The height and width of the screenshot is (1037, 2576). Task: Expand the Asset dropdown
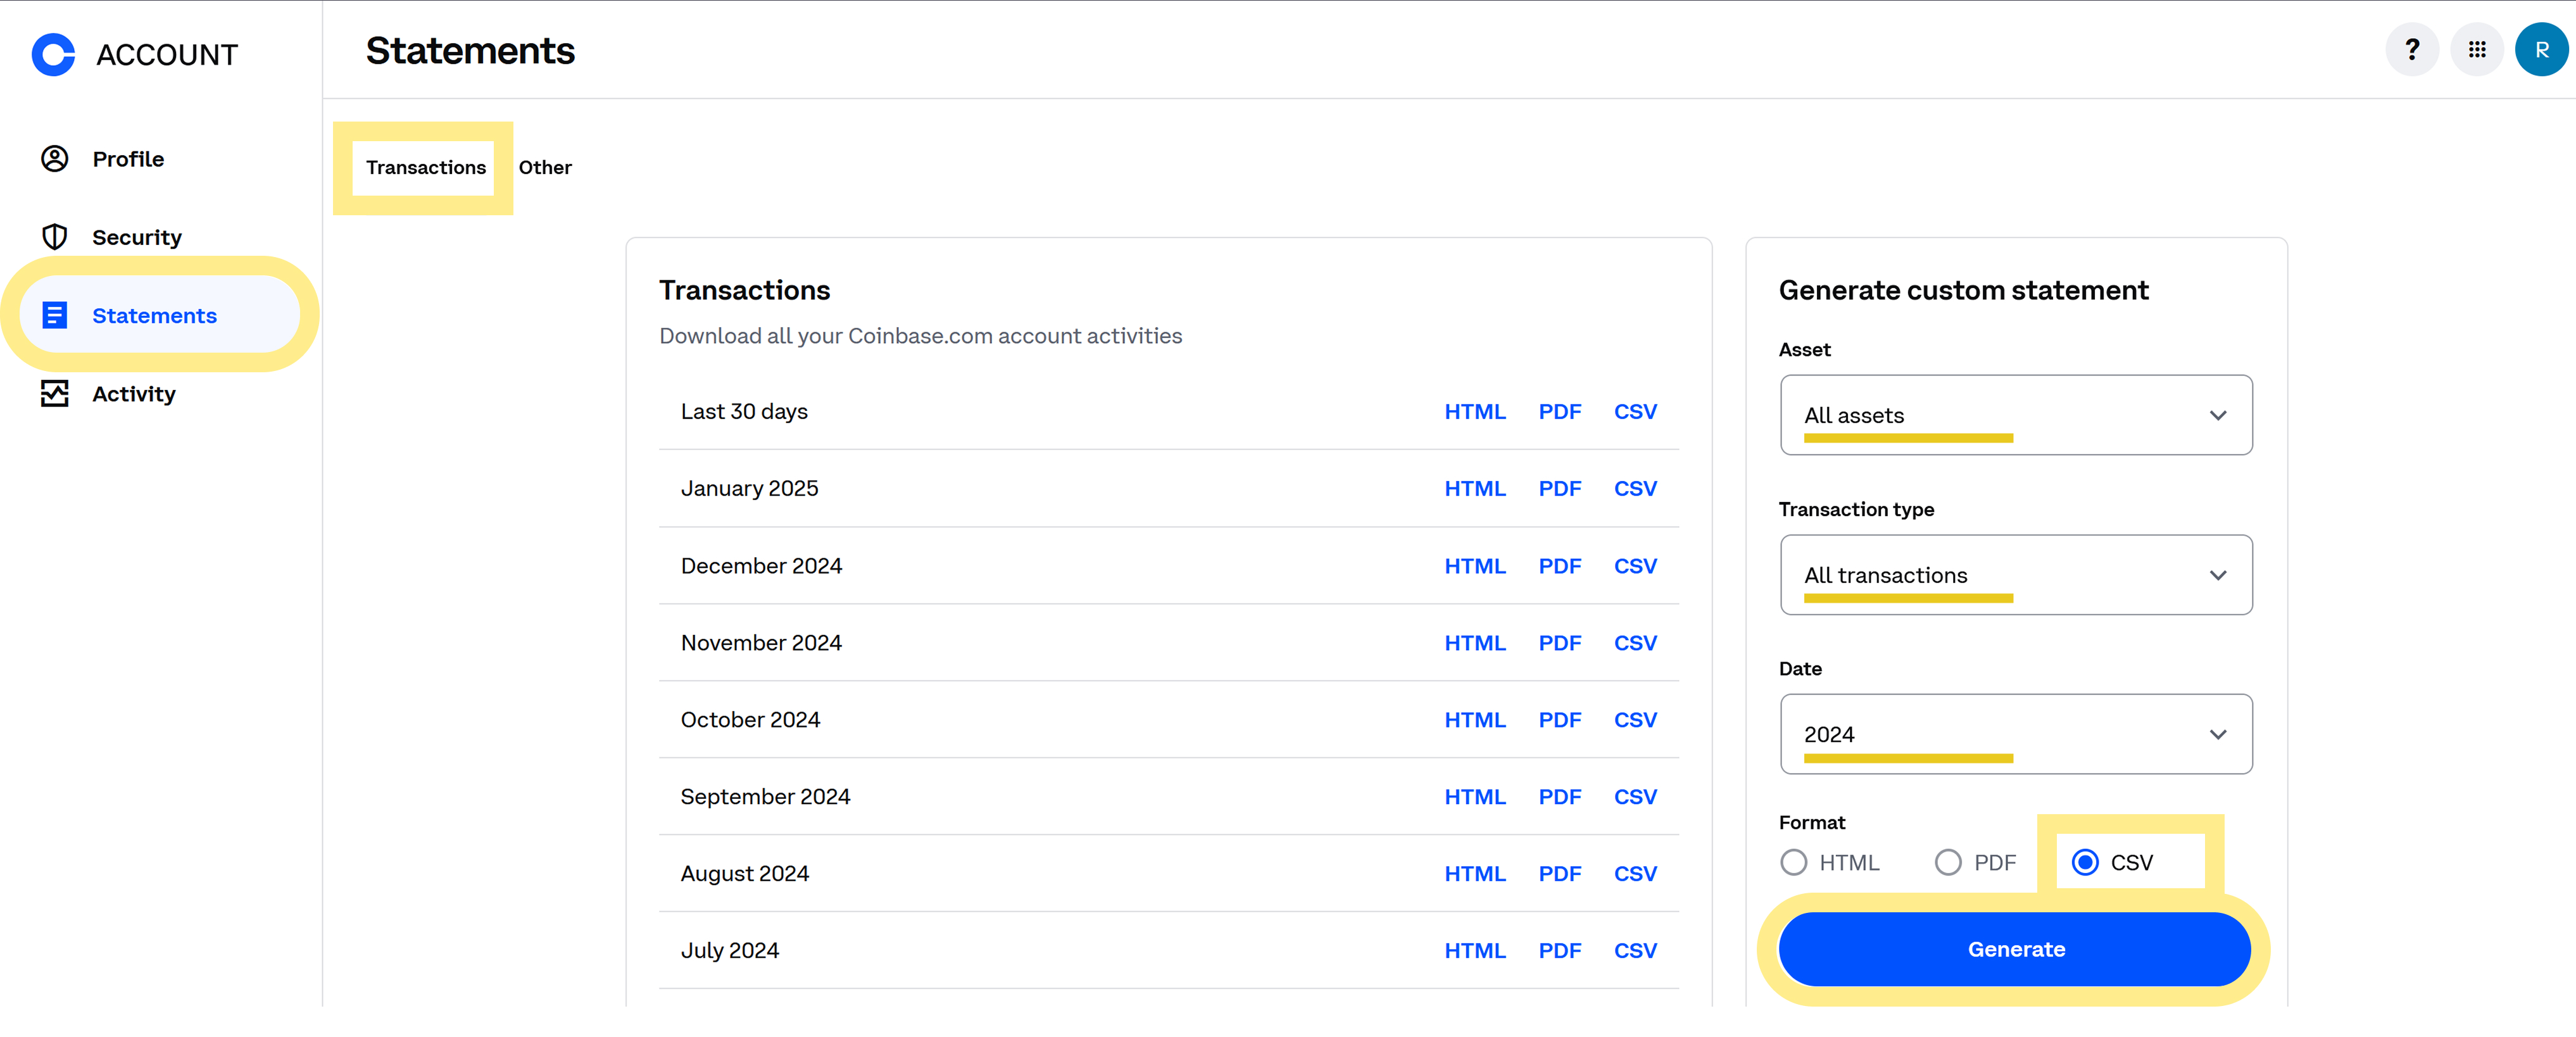click(x=2015, y=415)
